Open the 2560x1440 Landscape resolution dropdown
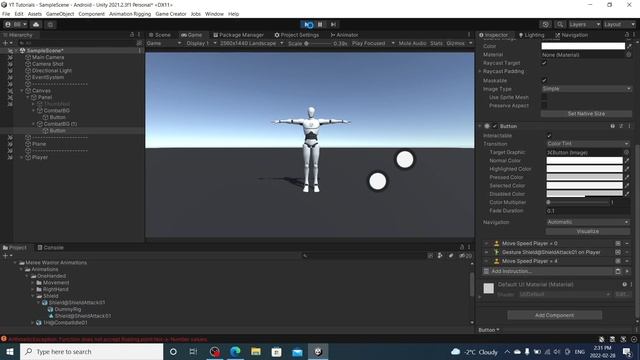This screenshot has height=360, width=640. 251,43
